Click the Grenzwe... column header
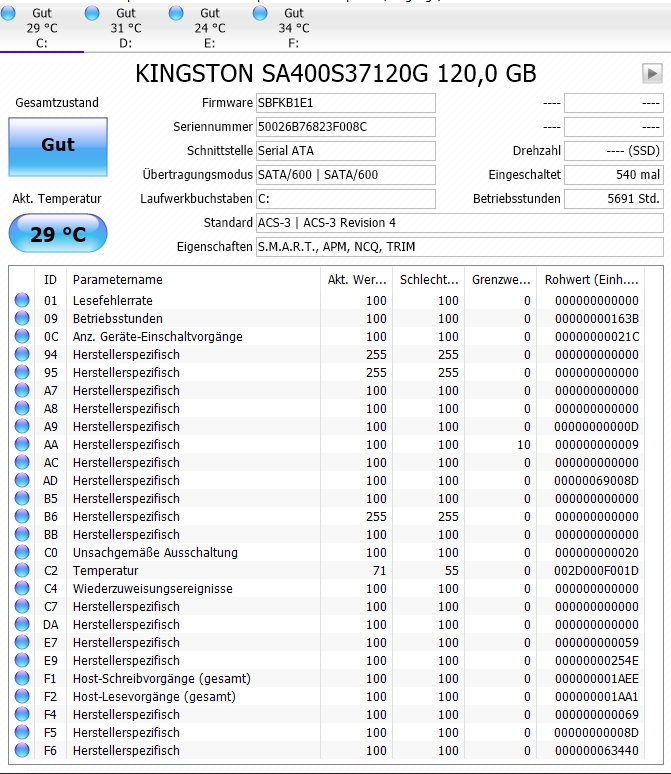Image resolution: width=671 pixels, height=774 pixels. tap(501, 280)
